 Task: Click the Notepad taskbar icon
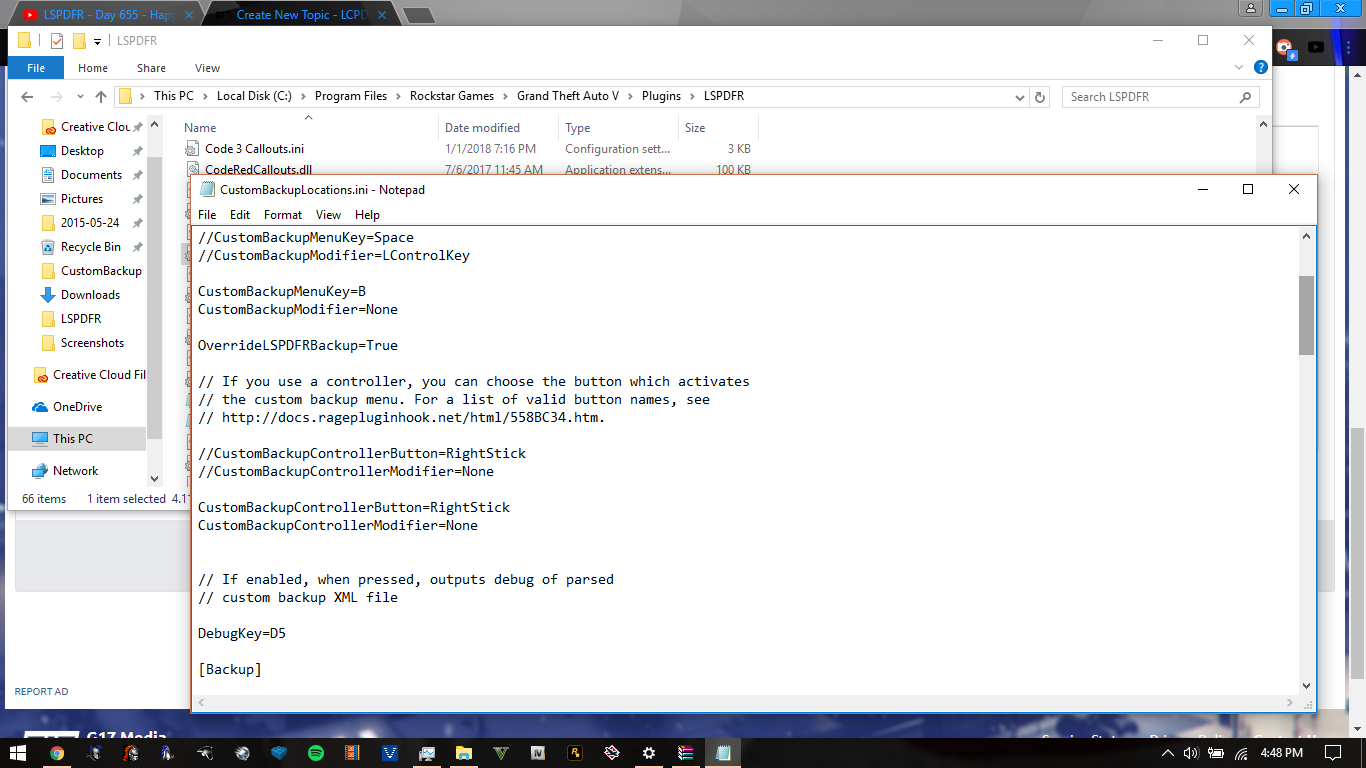tap(723, 753)
